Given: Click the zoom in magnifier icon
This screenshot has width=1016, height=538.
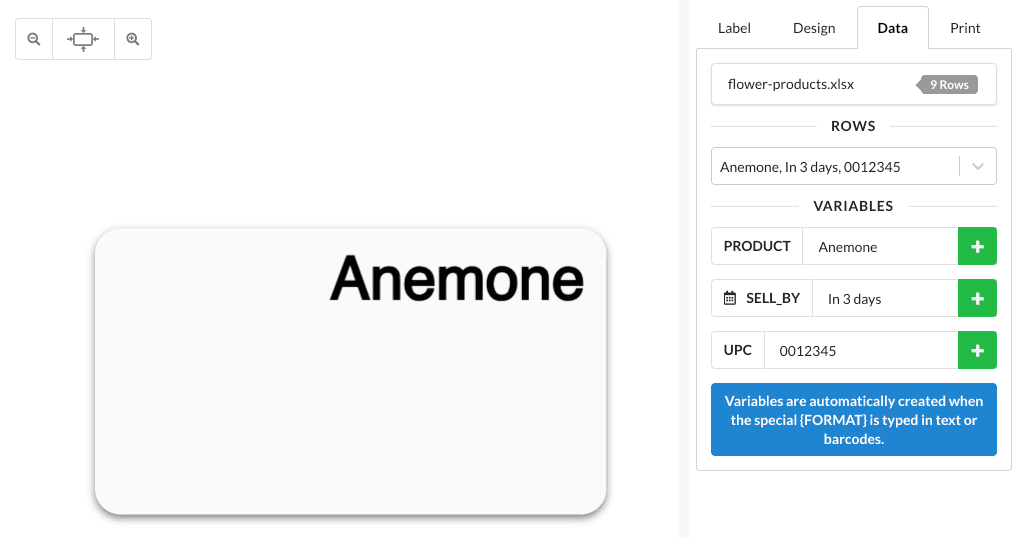Looking at the screenshot, I should (x=132, y=40).
